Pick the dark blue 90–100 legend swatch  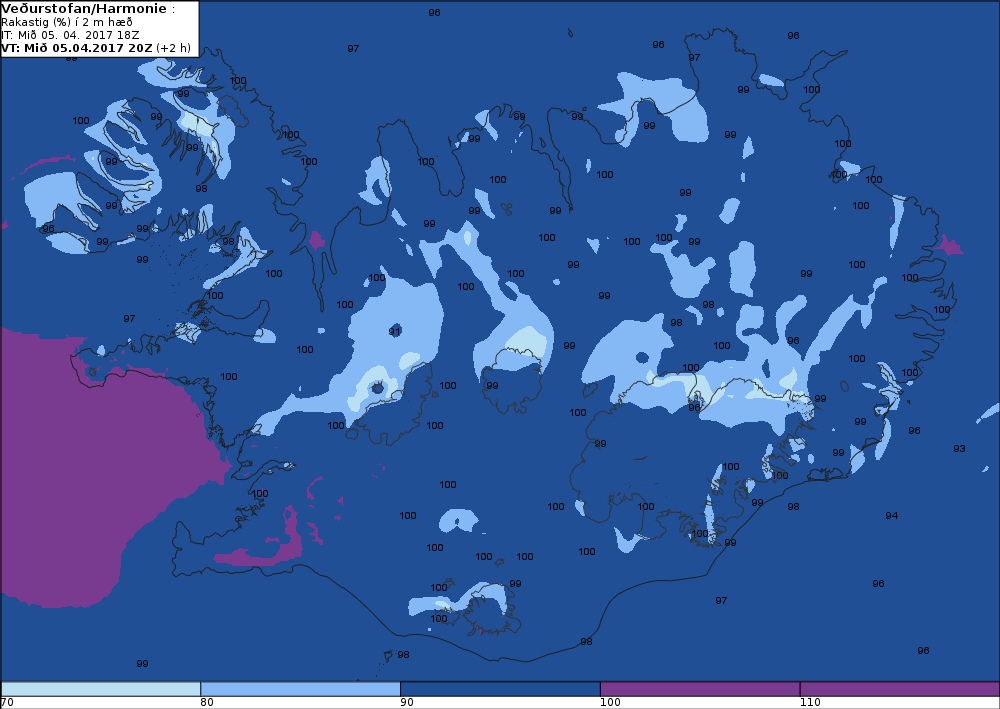tap(500, 689)
